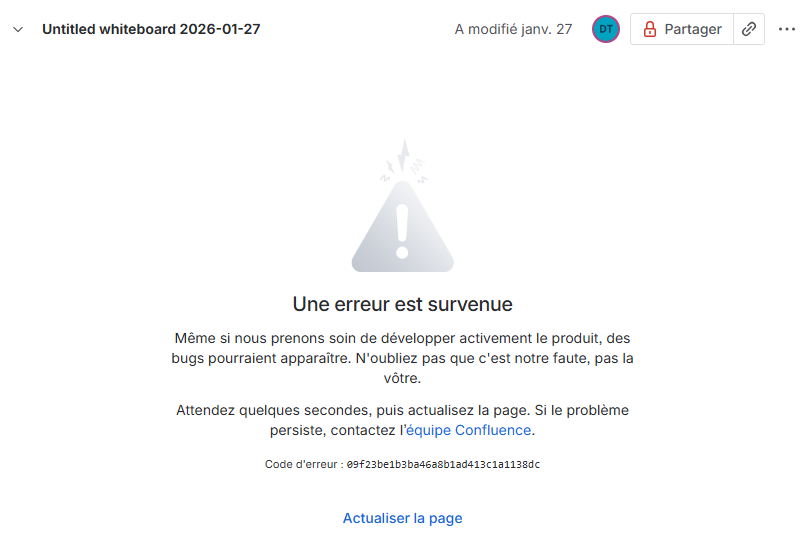
Task: Click the Untitled whiteboard 2026-01-27 title
Action: pos(151,29)
